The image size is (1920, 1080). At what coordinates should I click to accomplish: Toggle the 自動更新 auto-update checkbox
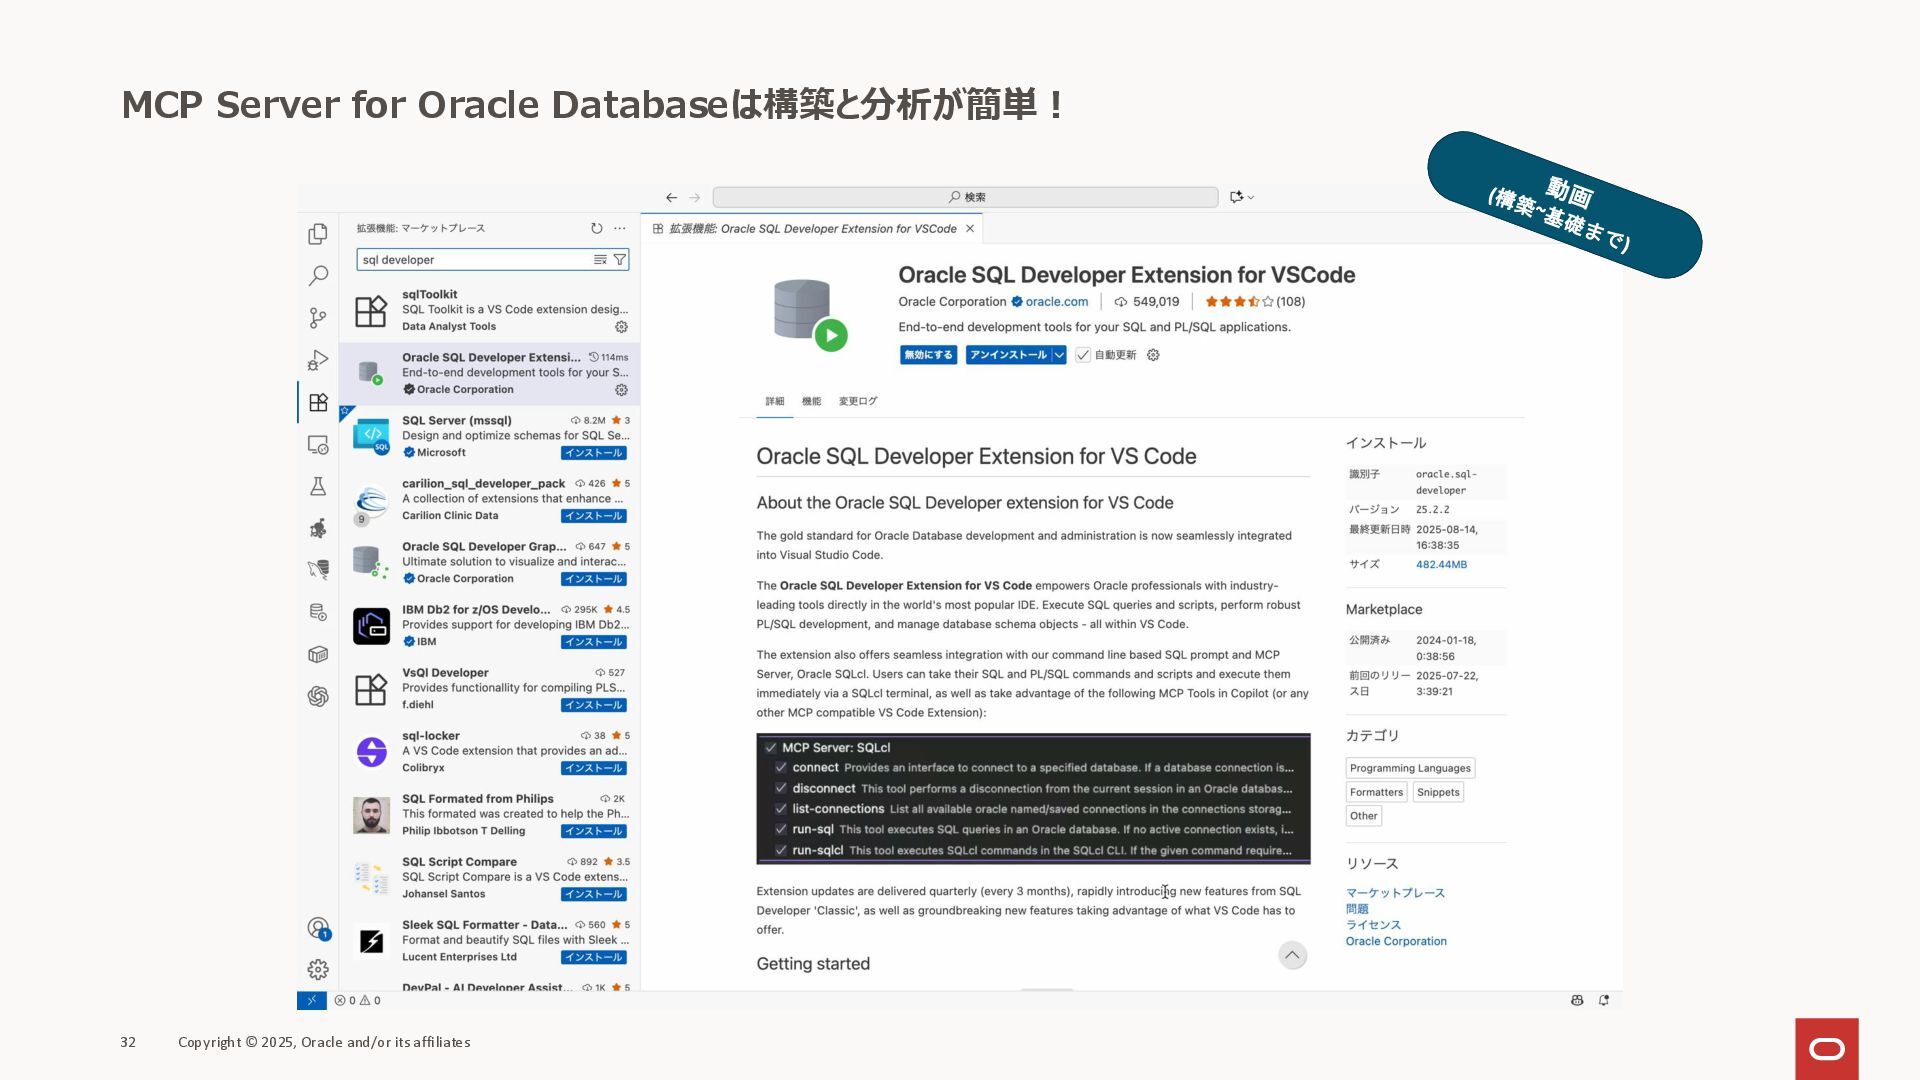[x=1083, y=355]
